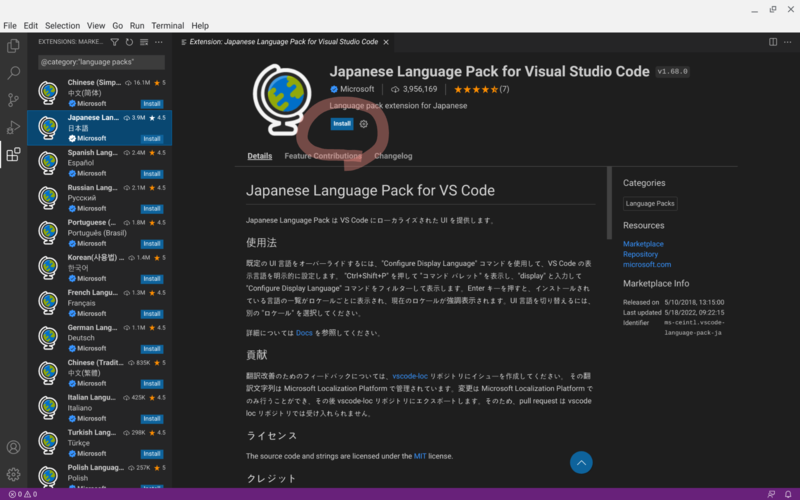Open the Help menu
The width and height of the screenshot is (800, 500).
pyautogui.click(x=200, y=26)
